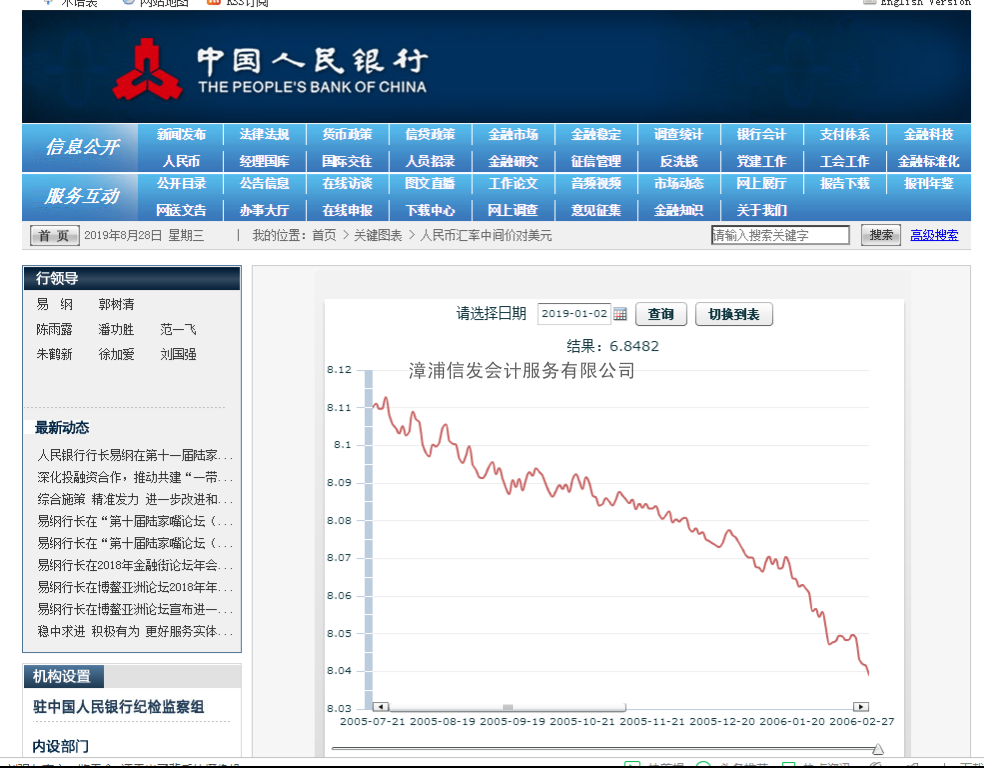Open the 报刊年鉴 menu item

tap(929, 183)
